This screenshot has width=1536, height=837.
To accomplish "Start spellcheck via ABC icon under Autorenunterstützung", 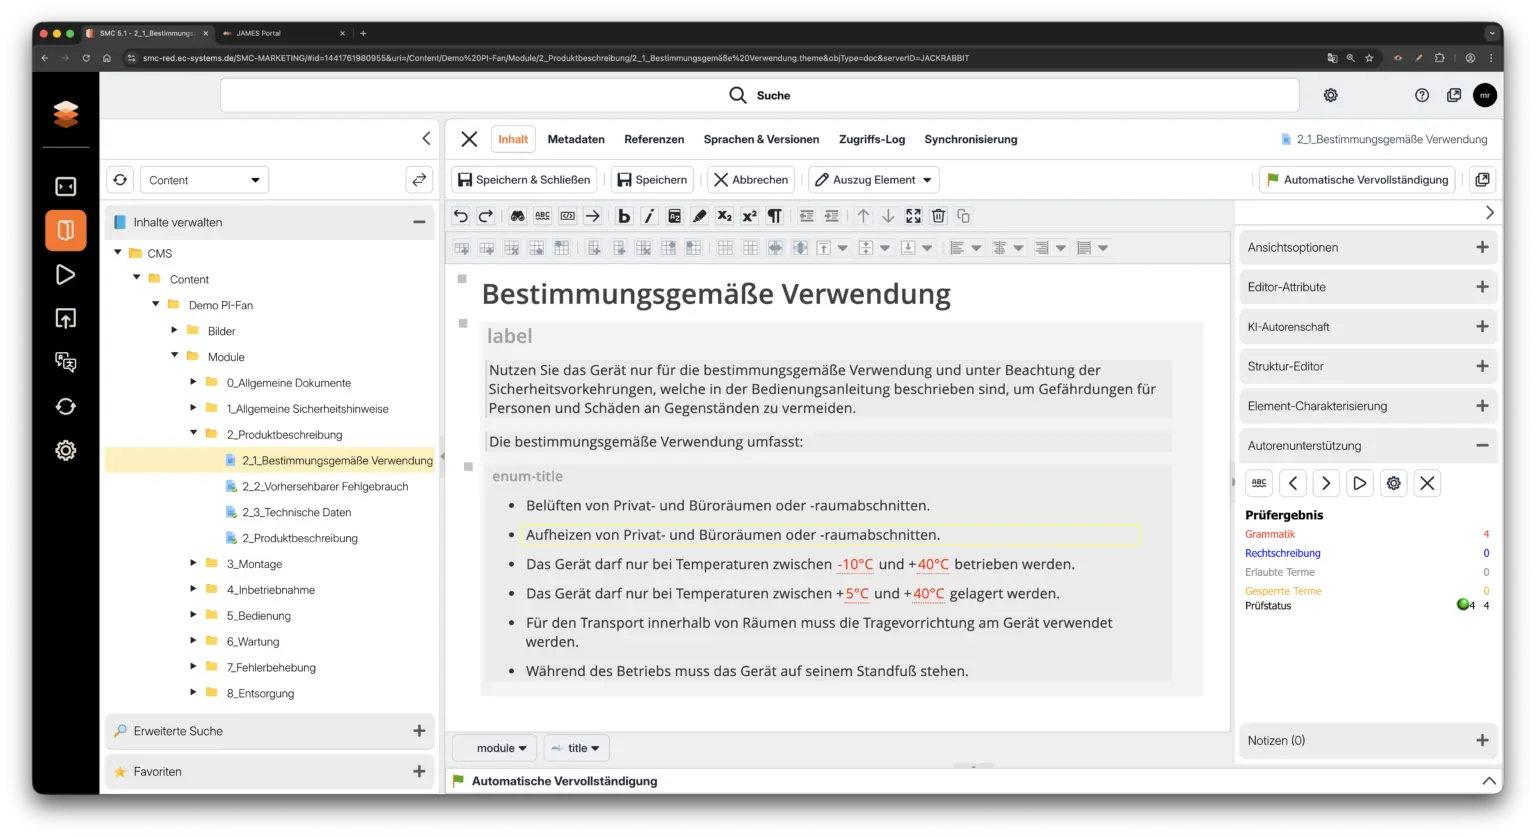I will [1258, 483].
